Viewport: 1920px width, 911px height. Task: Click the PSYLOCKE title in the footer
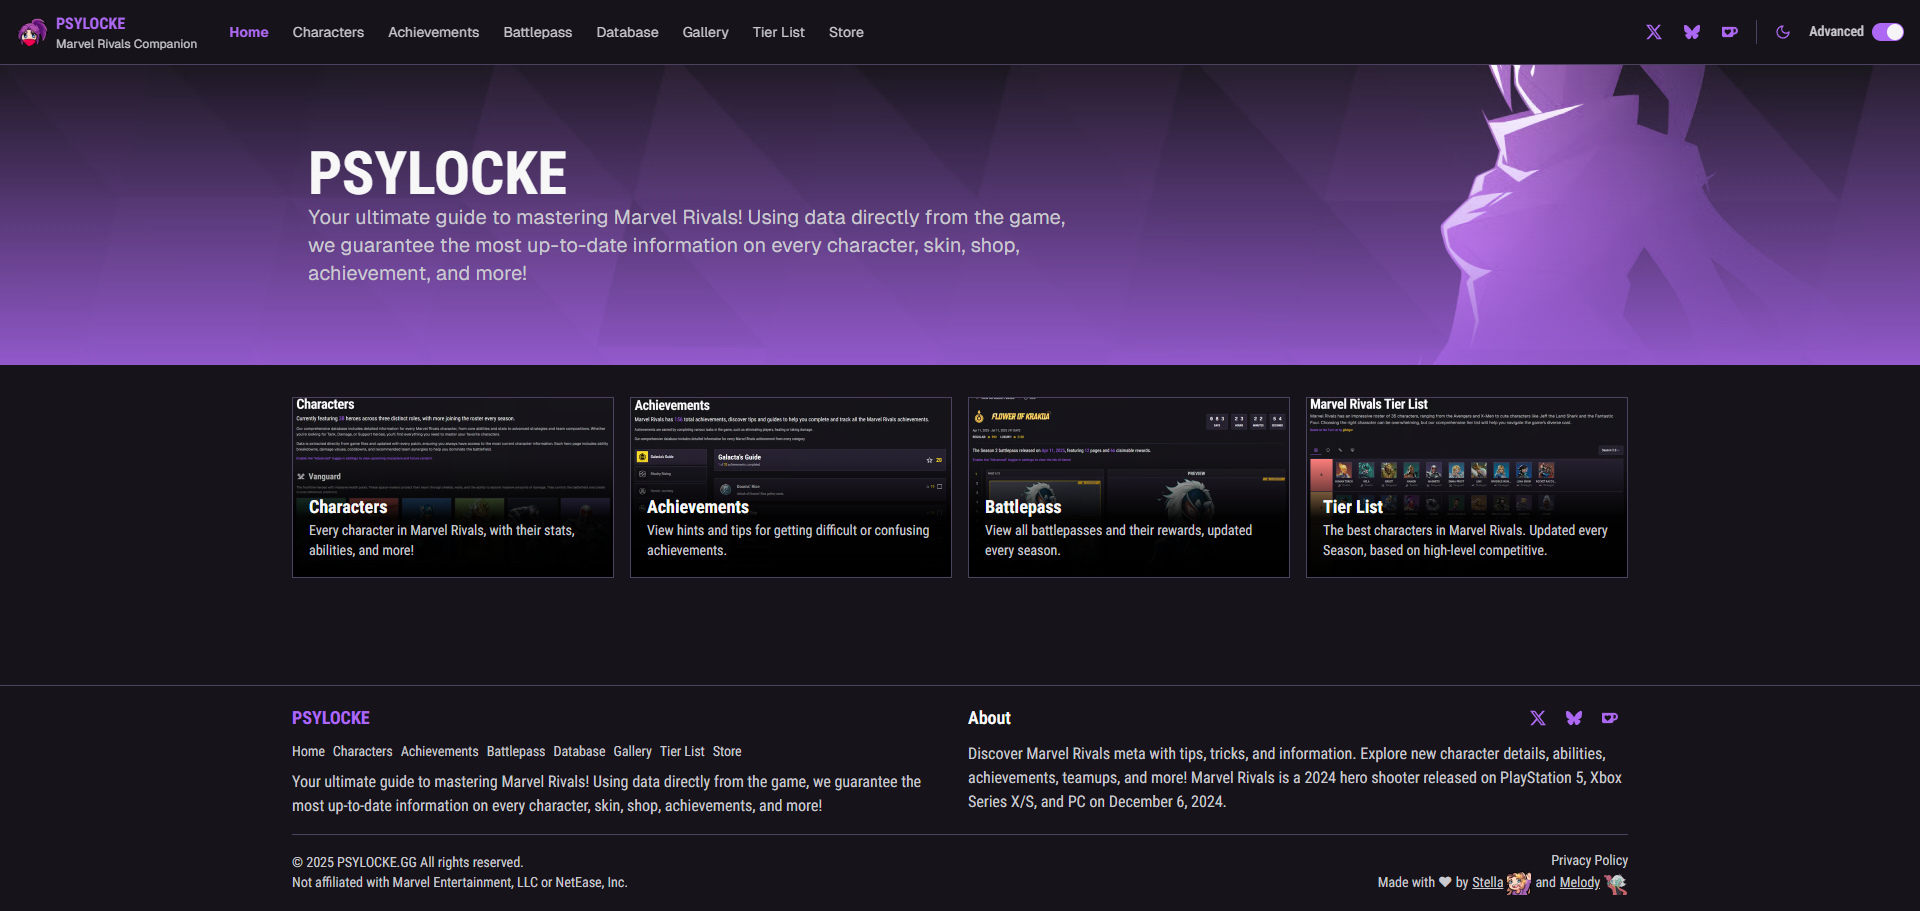(x=331, y=718)
